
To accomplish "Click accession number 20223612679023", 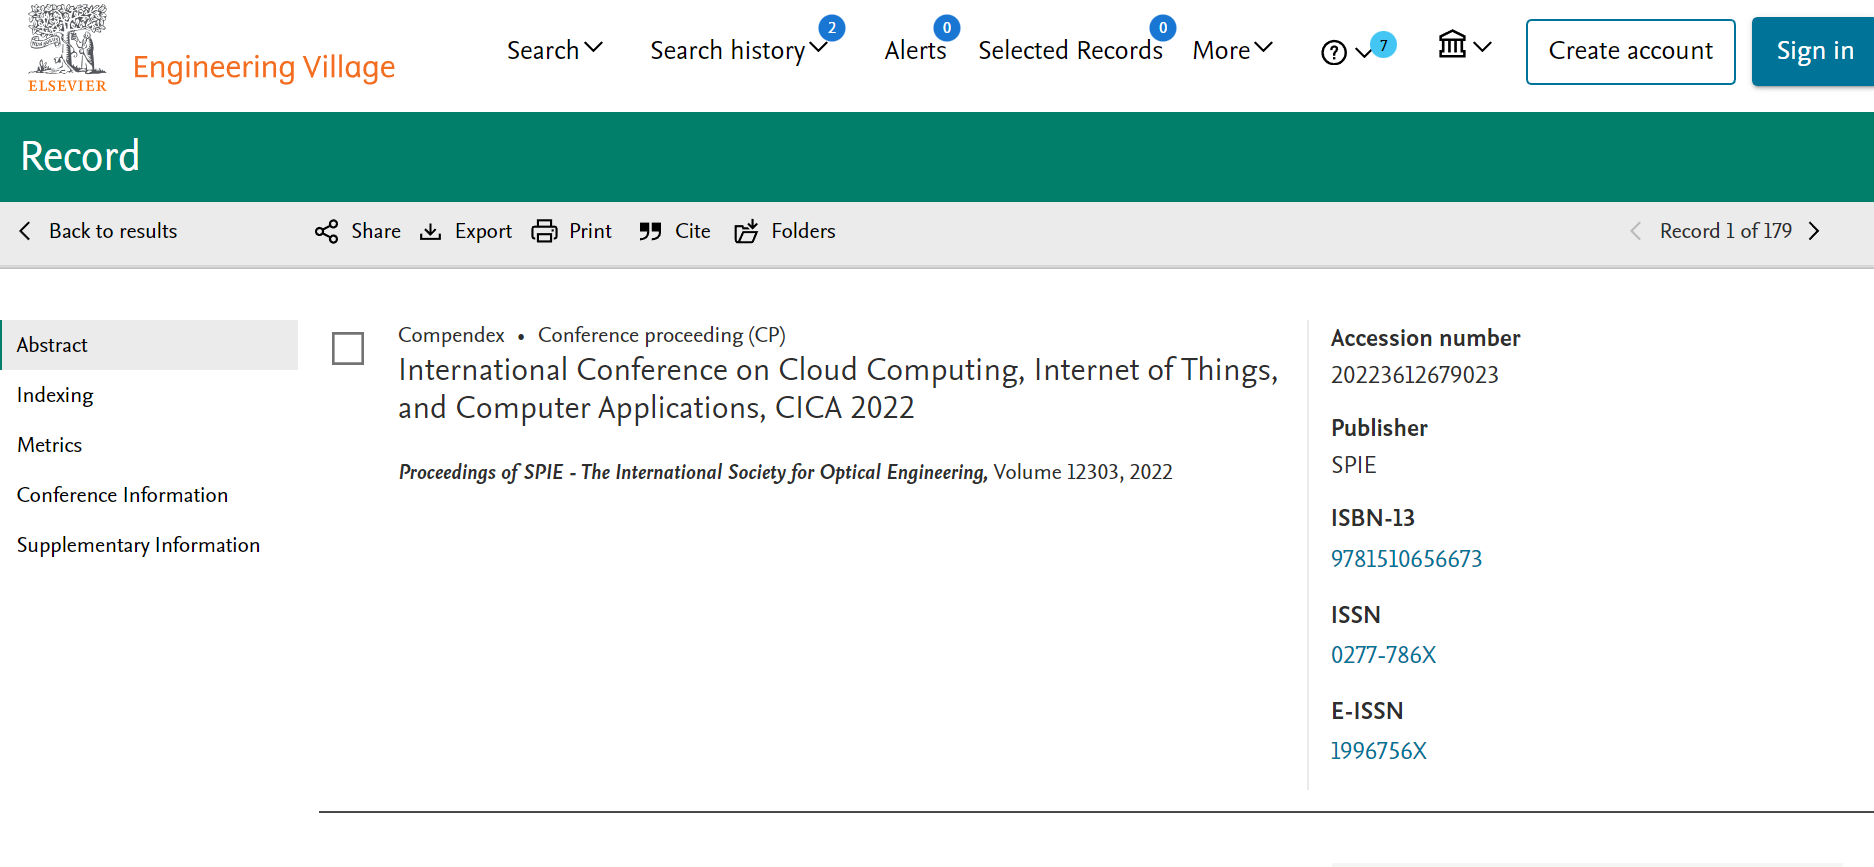I will 1414,375.
